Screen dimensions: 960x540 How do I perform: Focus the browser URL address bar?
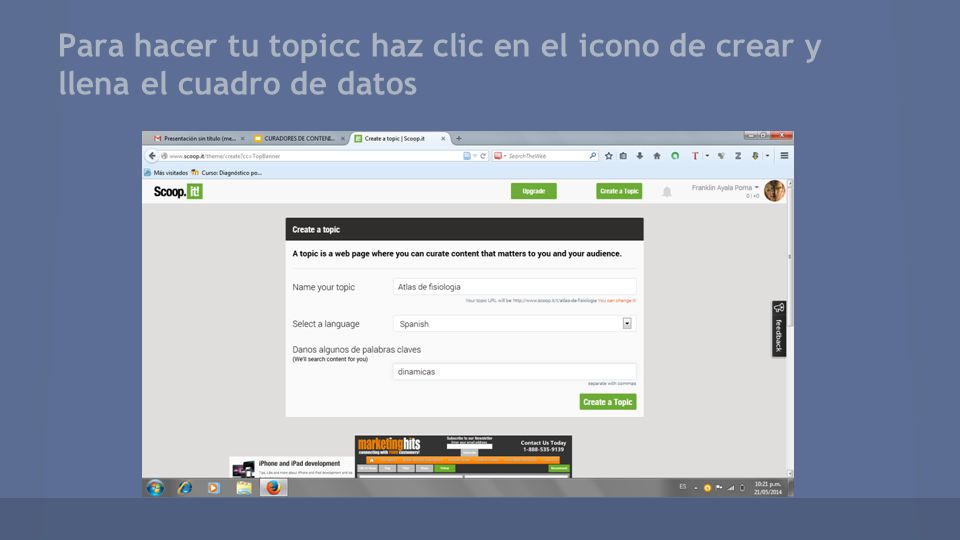312,156
